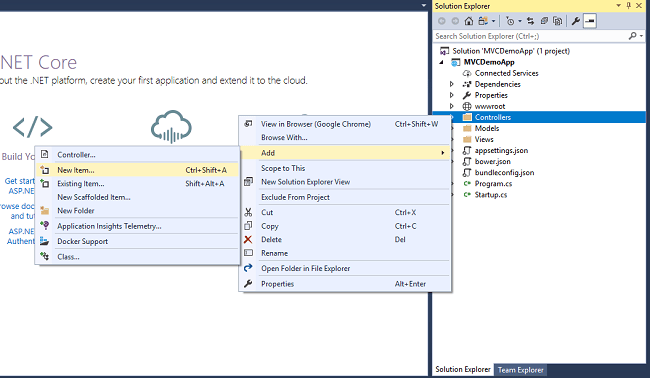The width and height of the screenshot is (650, 378).
Task: Collapse the MVCDemoApp project node
Action: [441, 62]
